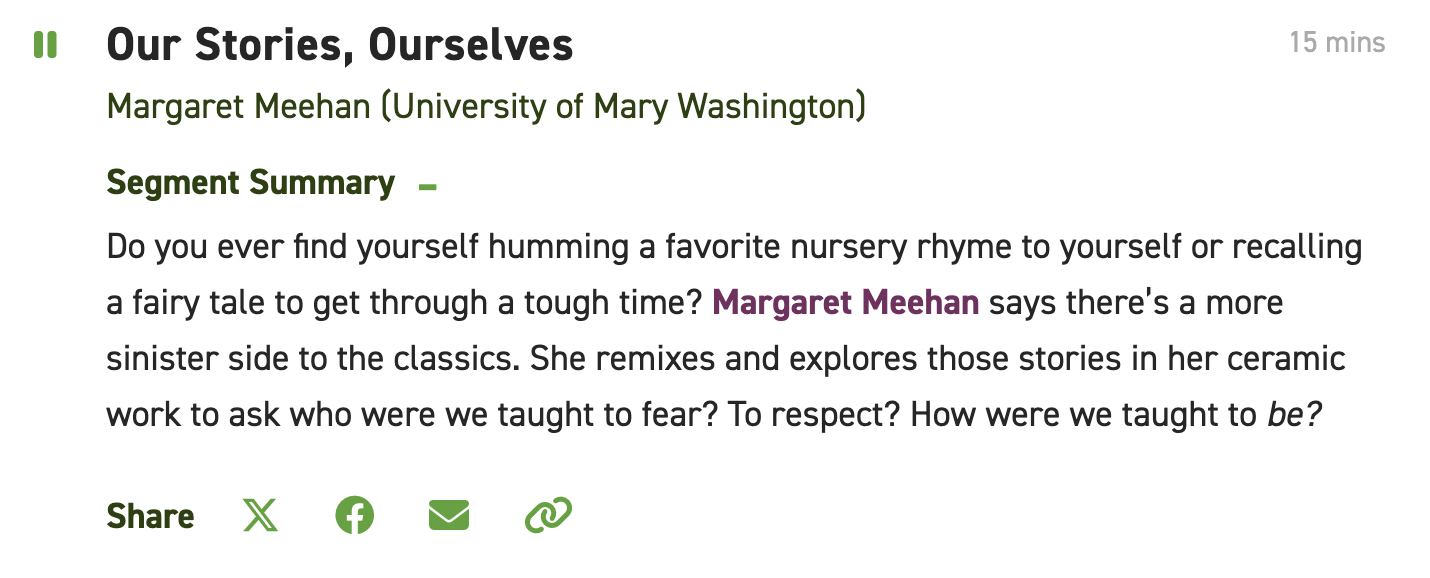
Task: Collapse the Segment Summary with minus icon
Action: pyautogui.click(x=429, y=187)
